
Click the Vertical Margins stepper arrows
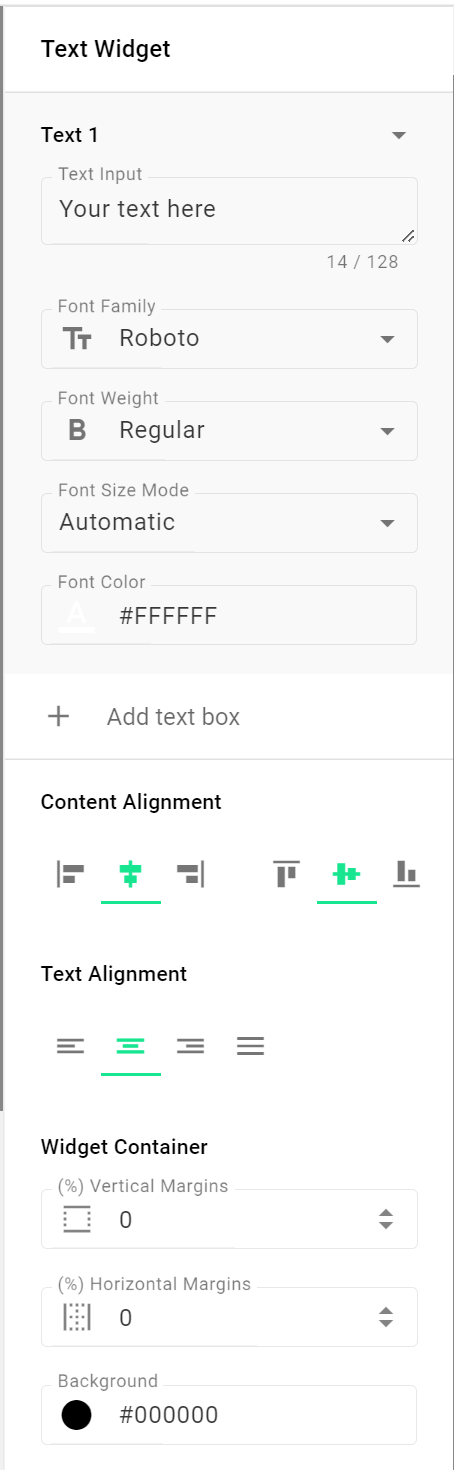(386, 1219)
